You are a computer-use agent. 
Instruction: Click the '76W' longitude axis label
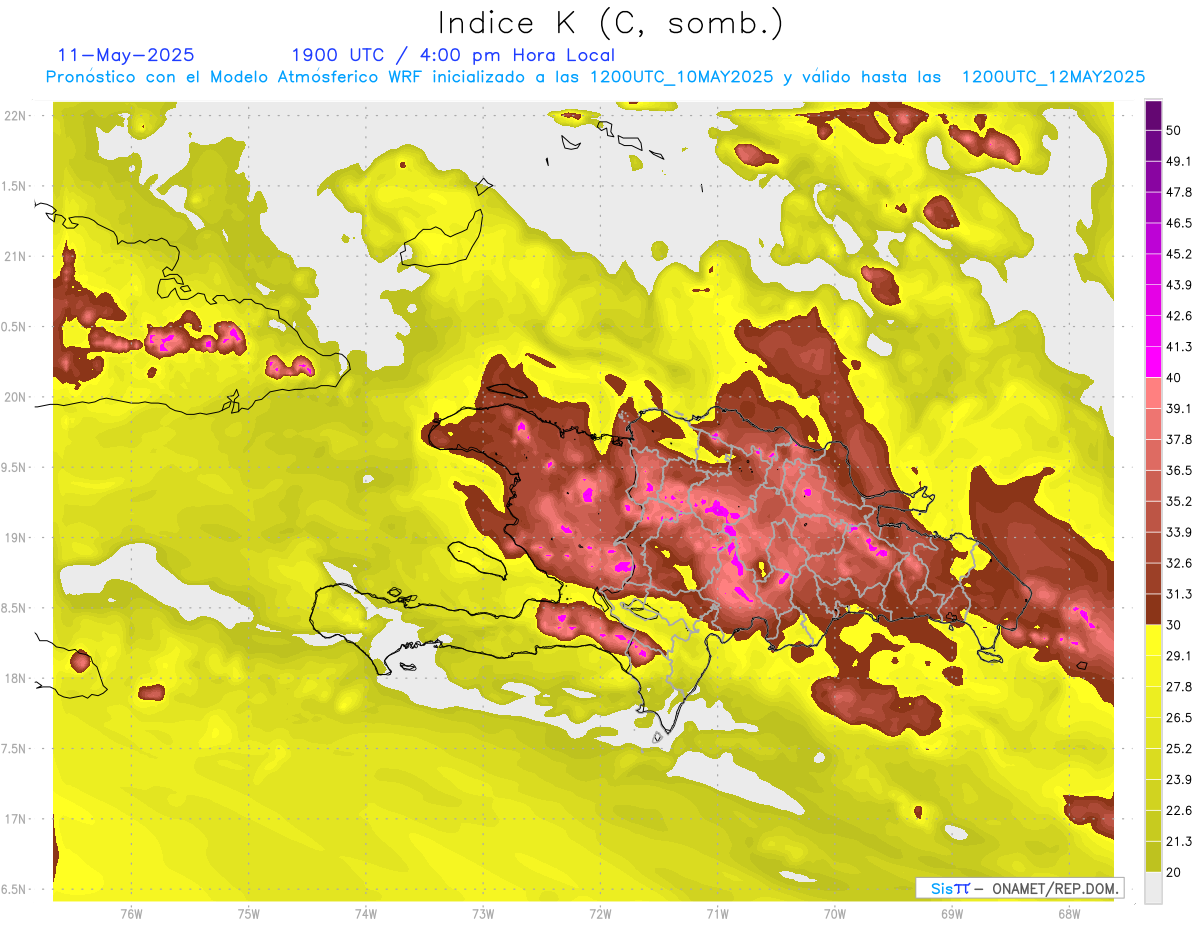(131, 914)
